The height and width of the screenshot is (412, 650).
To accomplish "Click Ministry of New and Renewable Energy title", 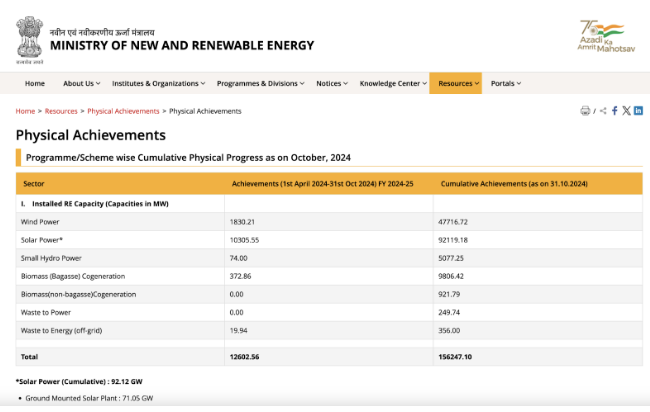I will (x=182, y=45).
